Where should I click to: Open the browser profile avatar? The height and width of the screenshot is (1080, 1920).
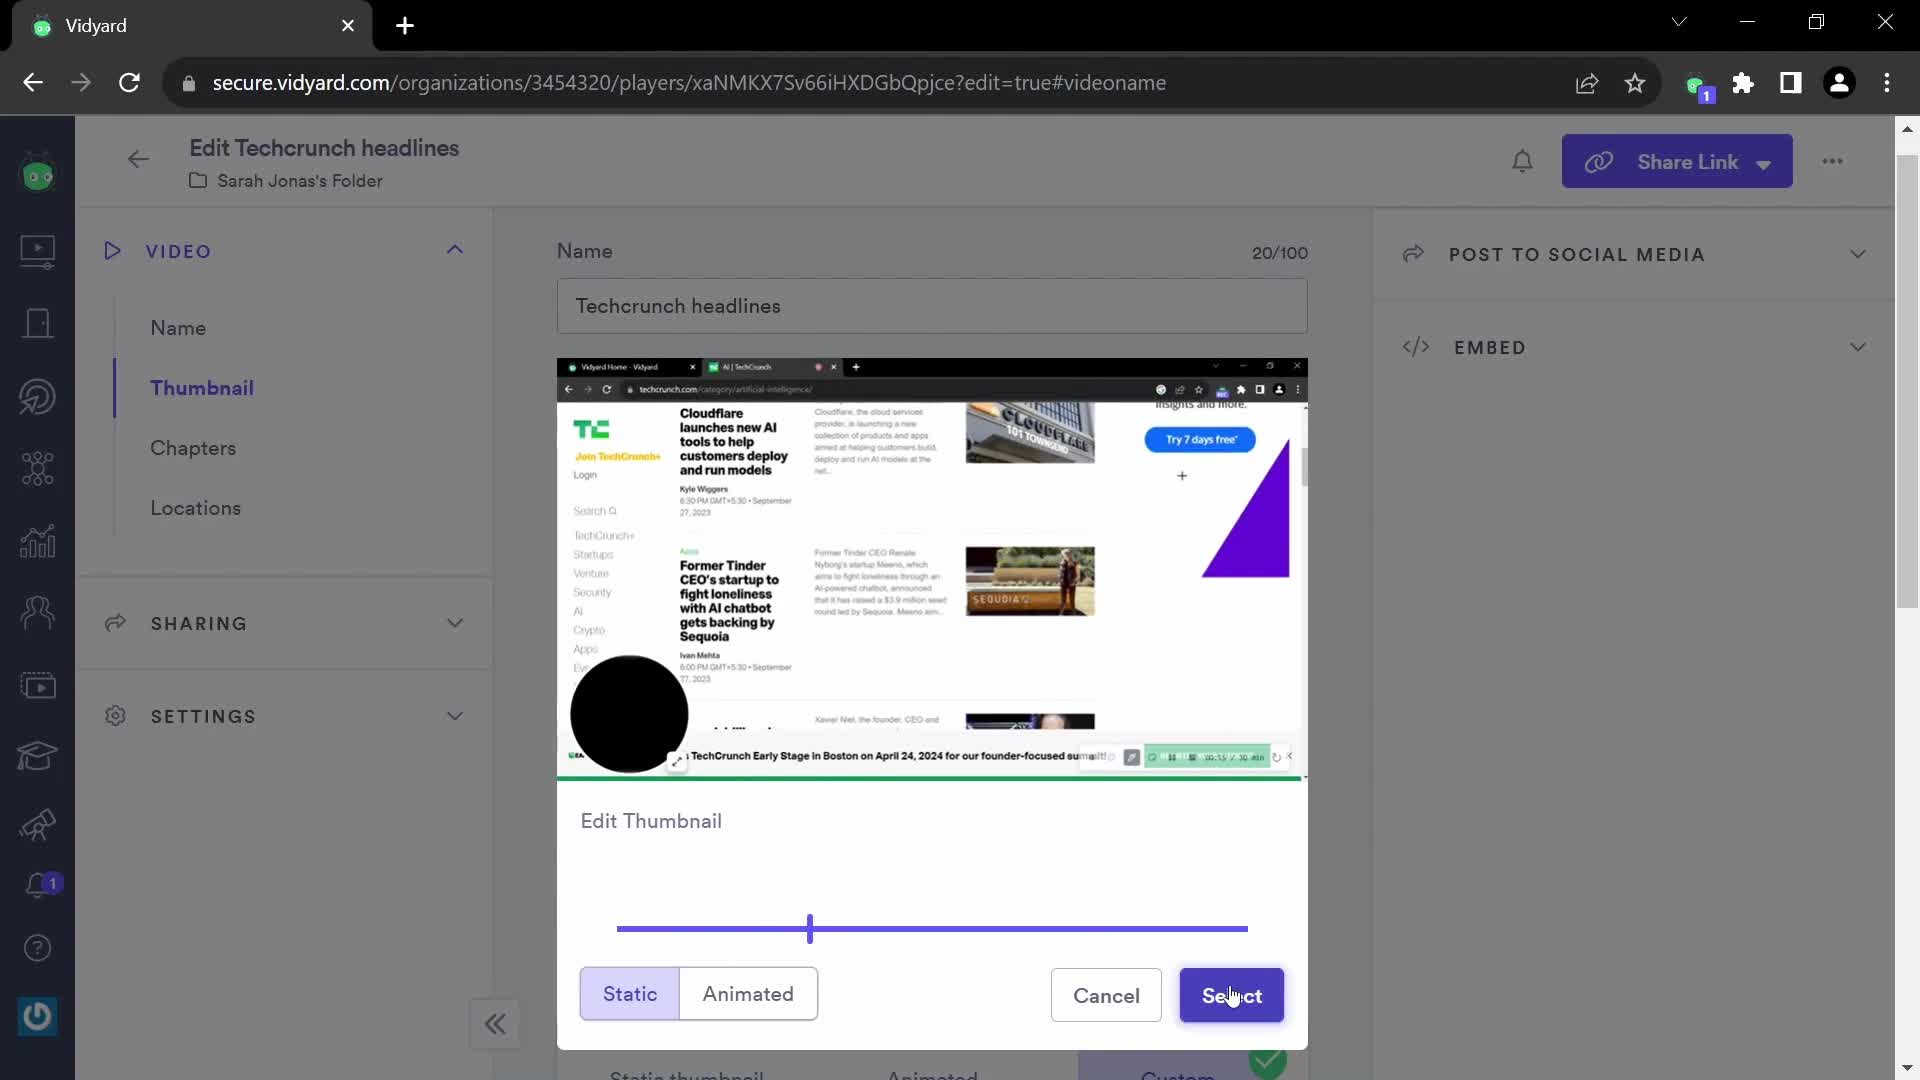point(1839,83)
